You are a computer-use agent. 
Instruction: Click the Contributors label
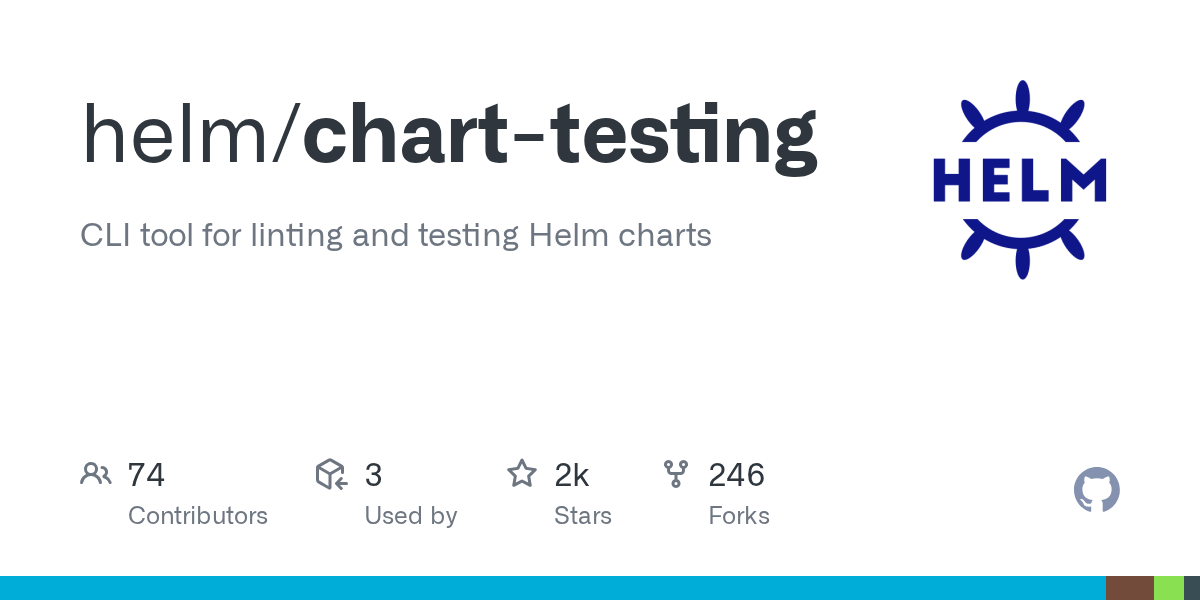coord(198,516)
